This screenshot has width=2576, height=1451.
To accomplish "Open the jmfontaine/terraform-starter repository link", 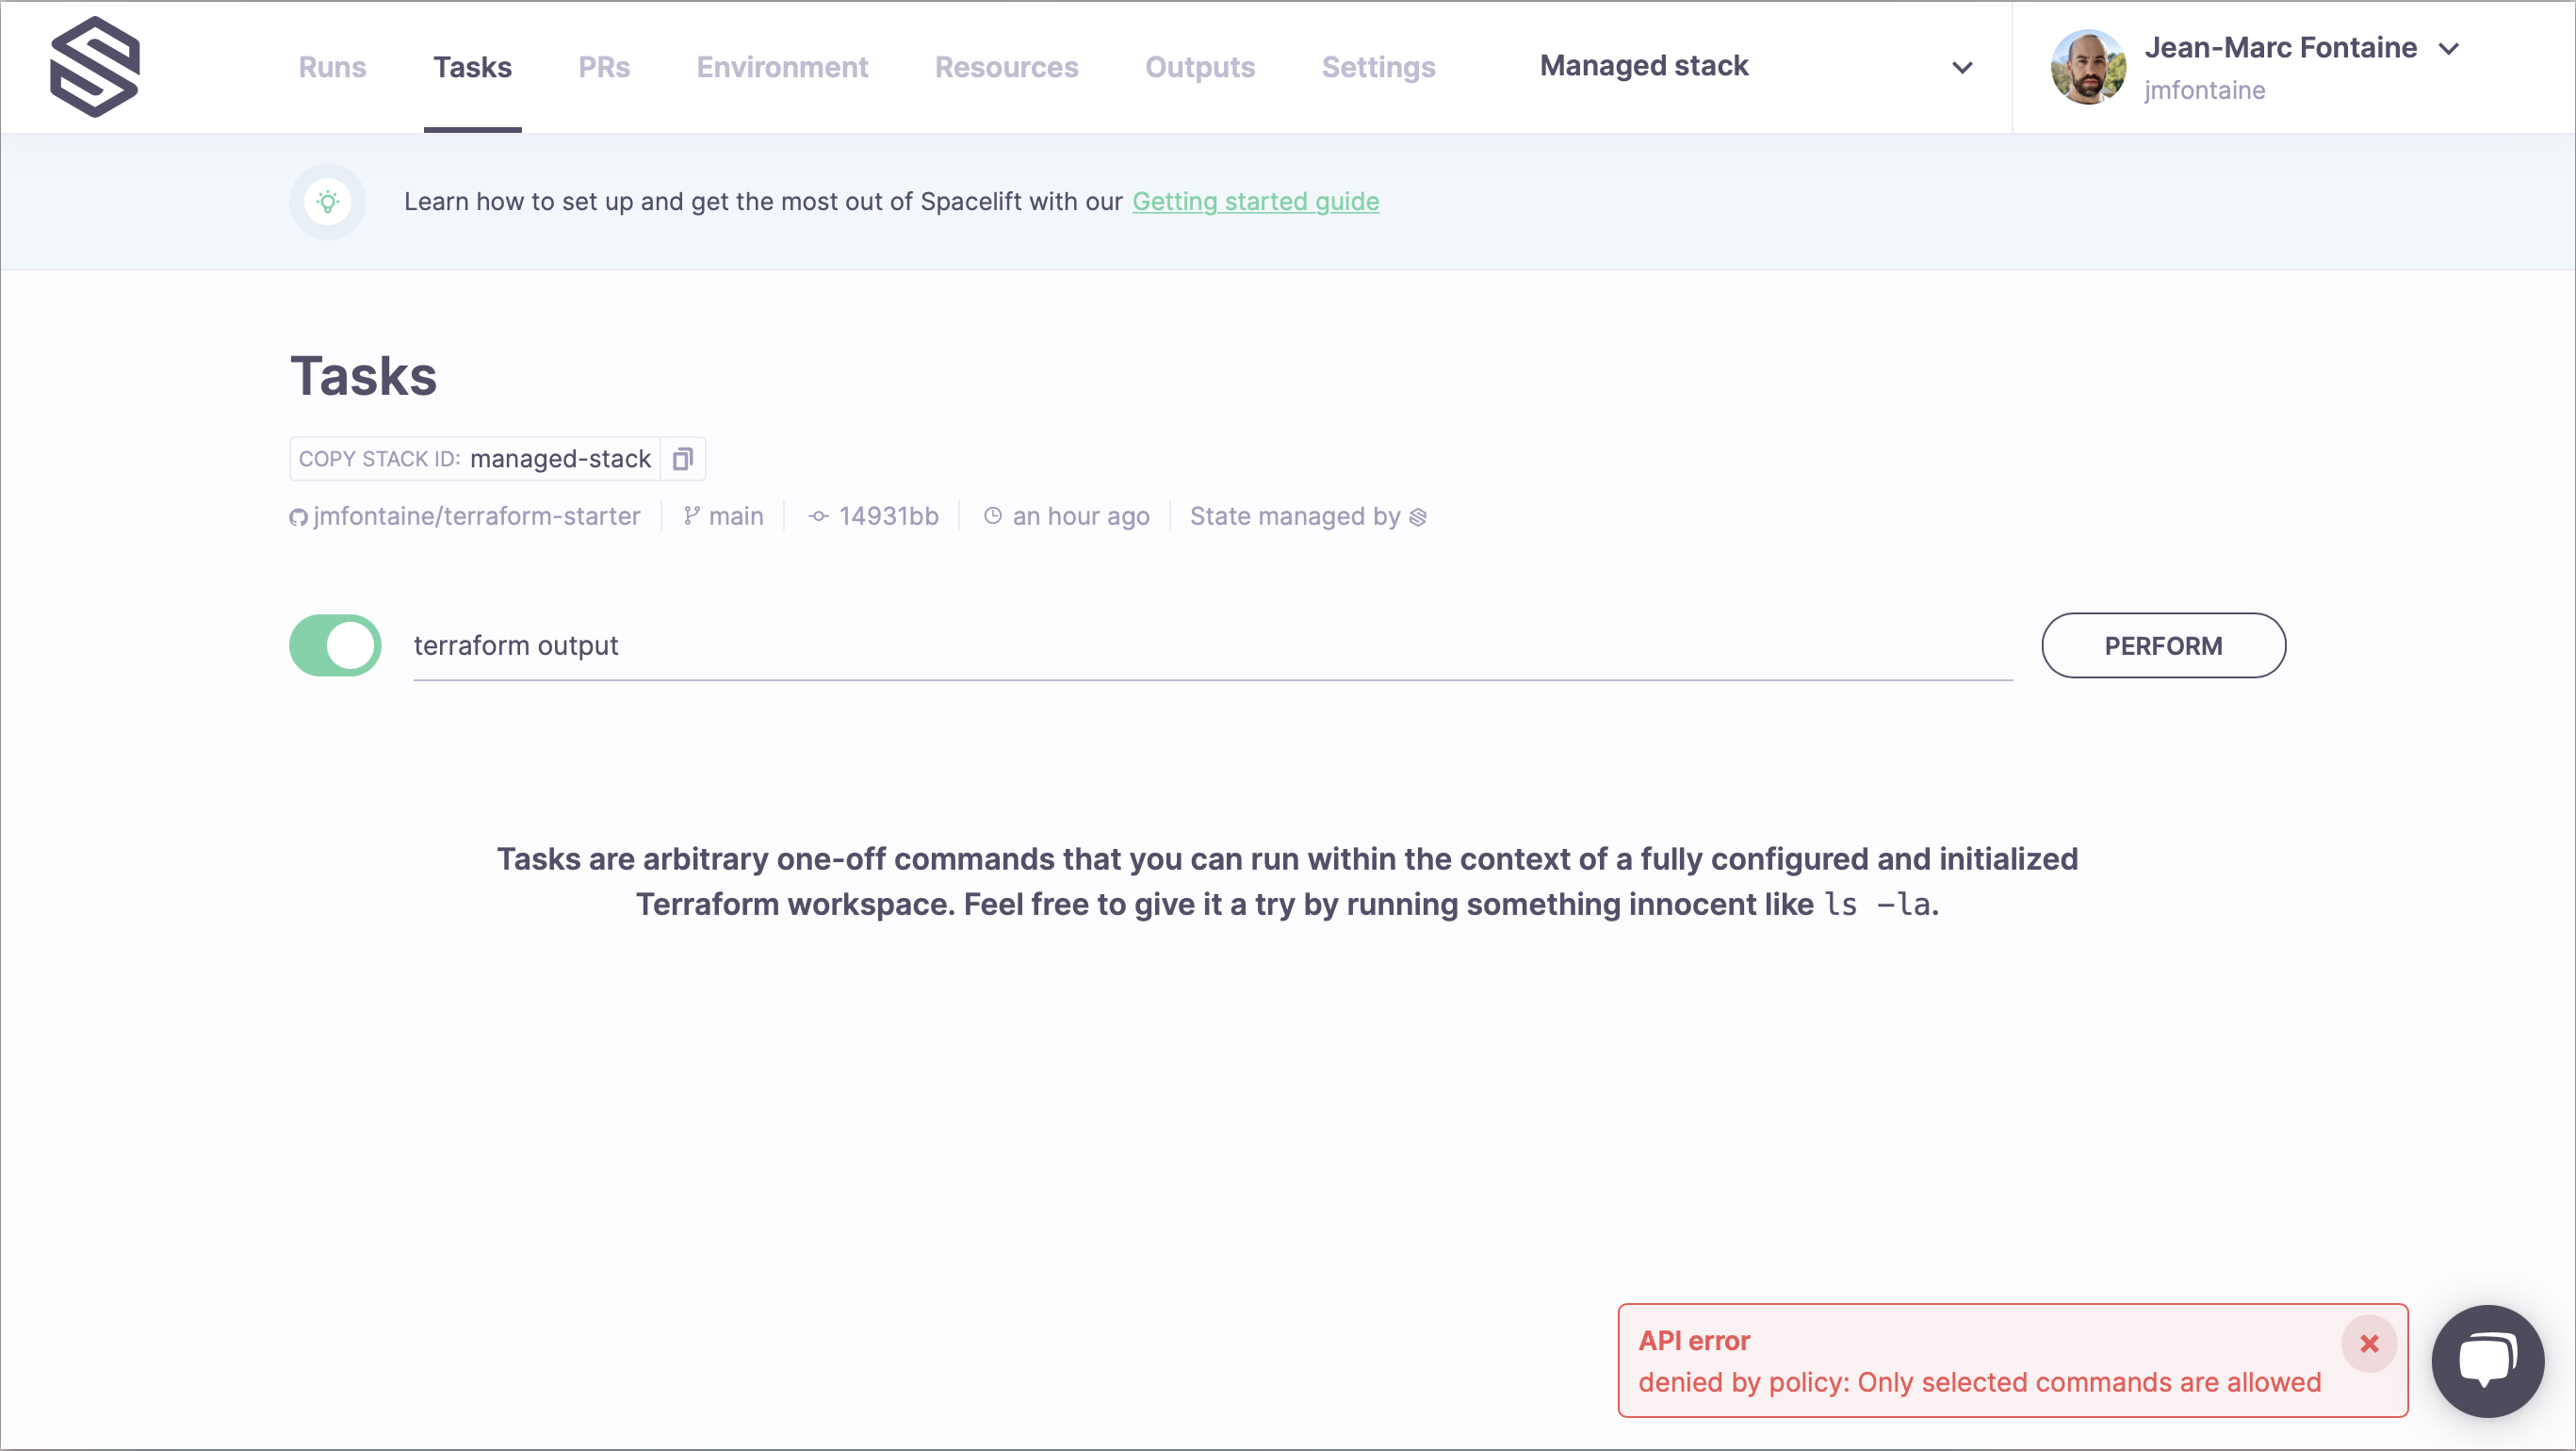I will (x=477, y=517).
